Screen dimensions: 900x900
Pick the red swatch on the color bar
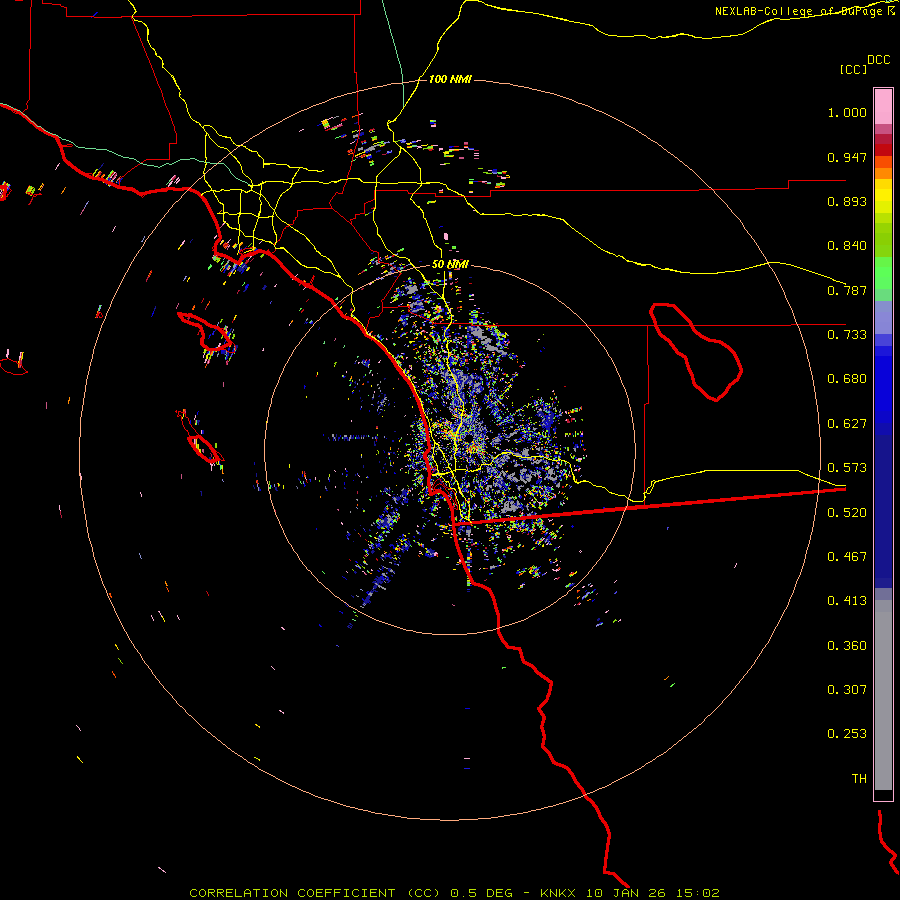click(883, 150)
